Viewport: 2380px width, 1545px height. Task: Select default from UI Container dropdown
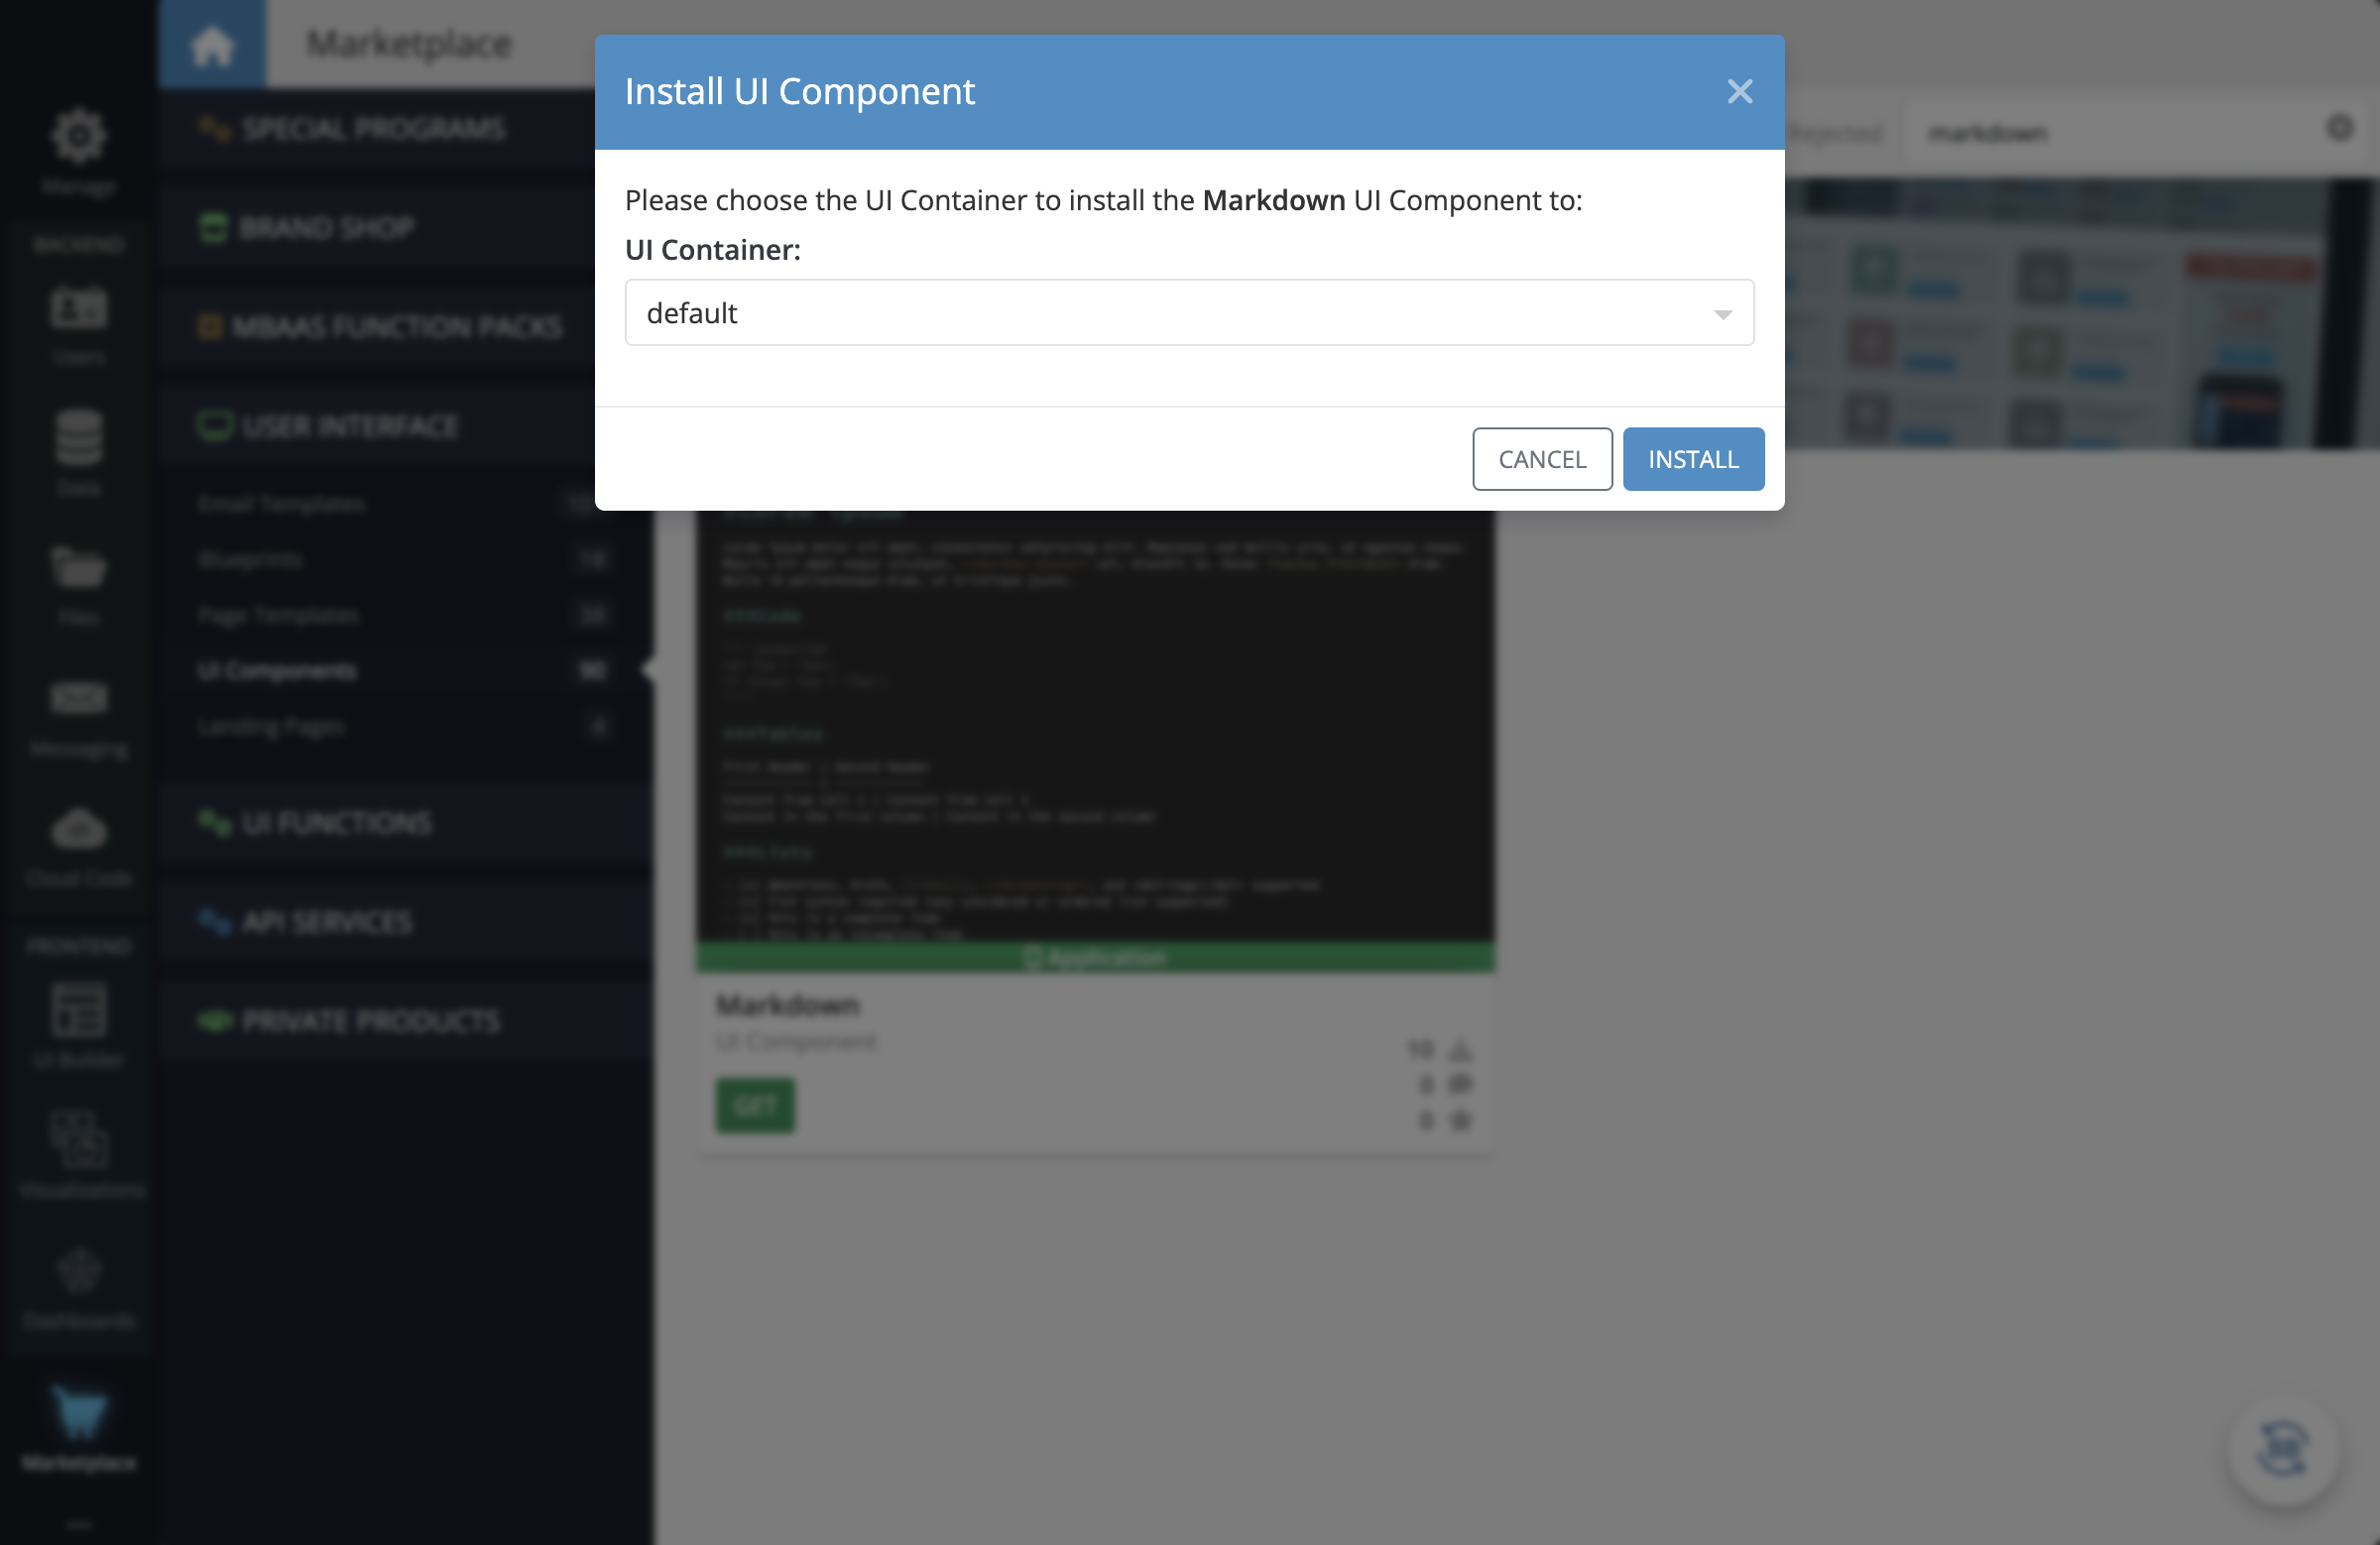pyautogui.click(x=1188, y=312)
